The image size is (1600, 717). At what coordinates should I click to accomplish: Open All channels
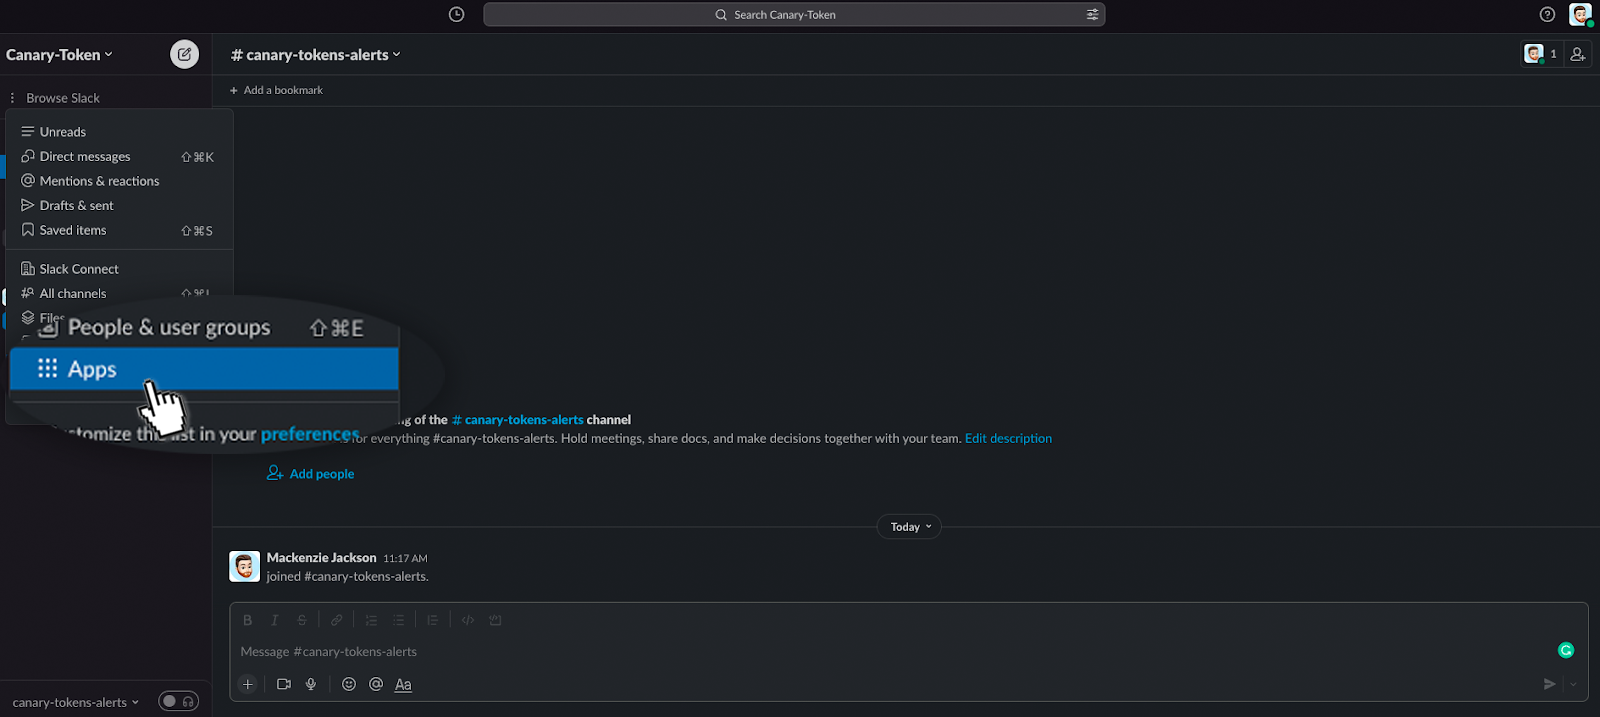pos(119,293)
